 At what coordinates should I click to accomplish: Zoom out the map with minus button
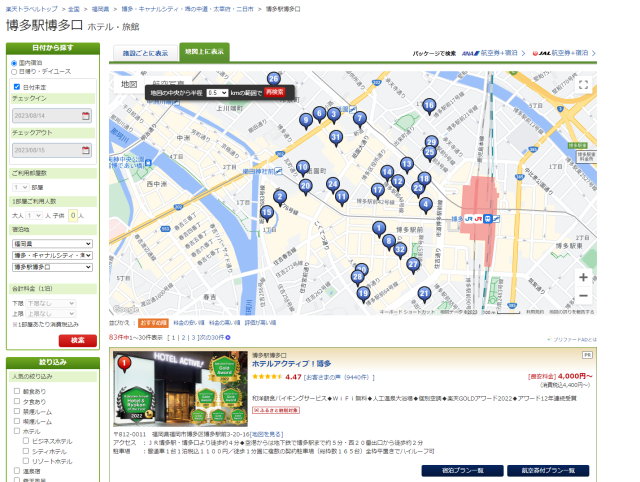[x=583, y=295]
